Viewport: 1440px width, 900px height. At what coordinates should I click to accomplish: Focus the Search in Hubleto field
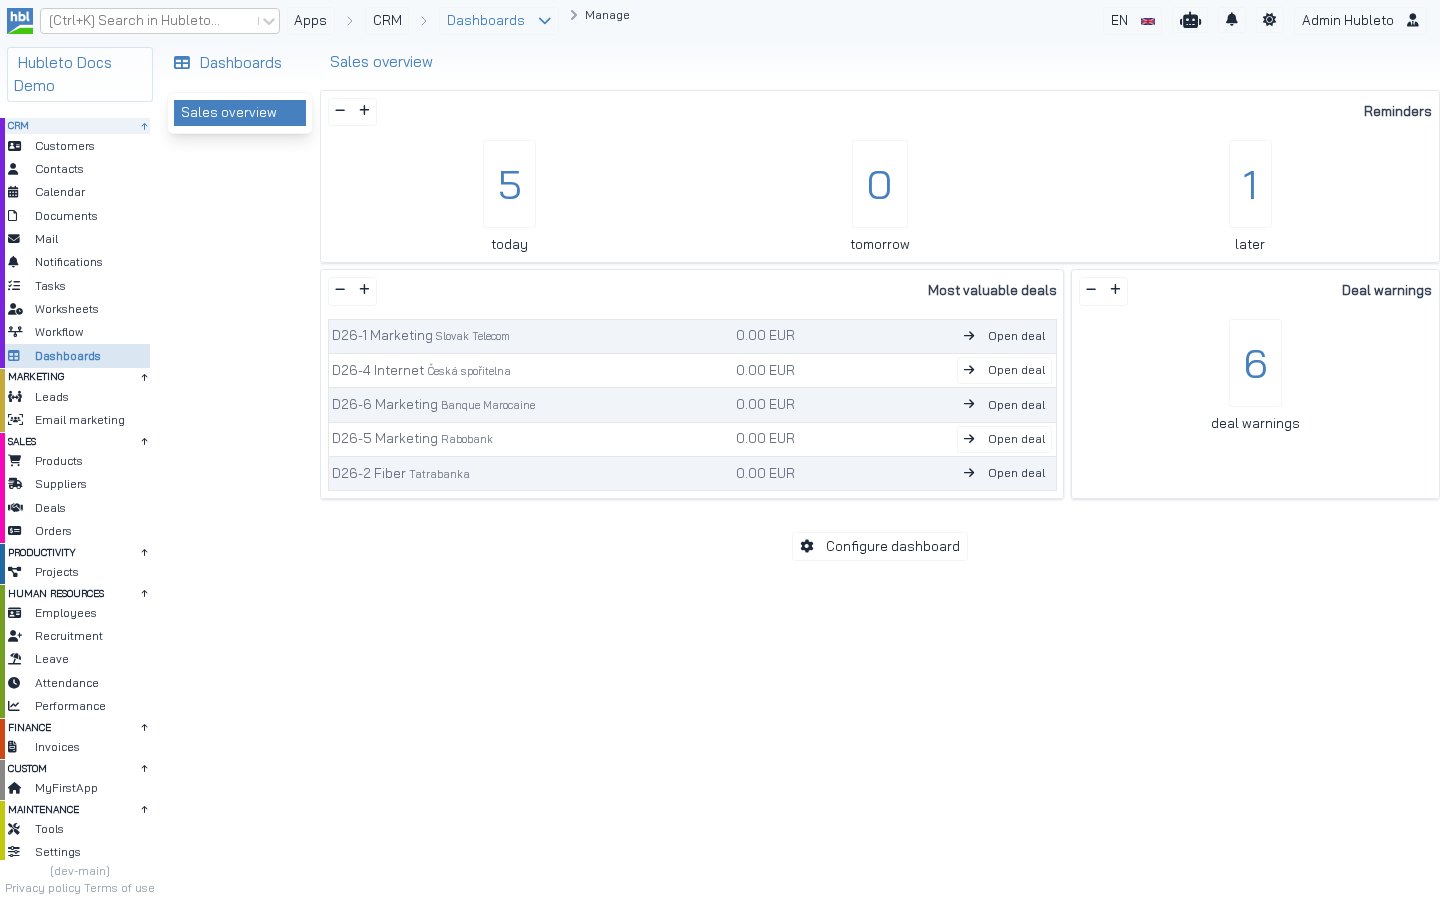pyautogui.click(x=150, y=20)
